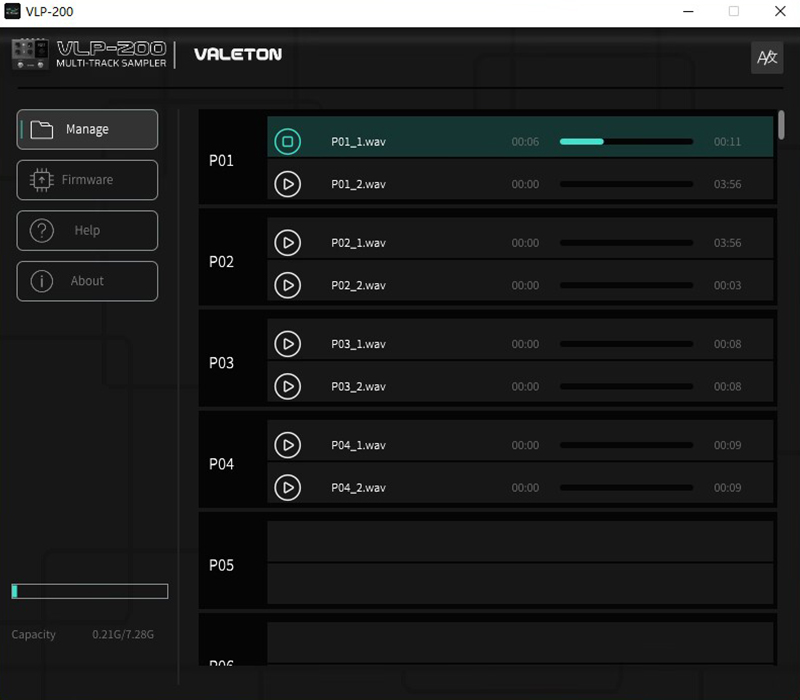
Task: Click the VLP-200 app icon in titlebar
Action: (13, 11)
